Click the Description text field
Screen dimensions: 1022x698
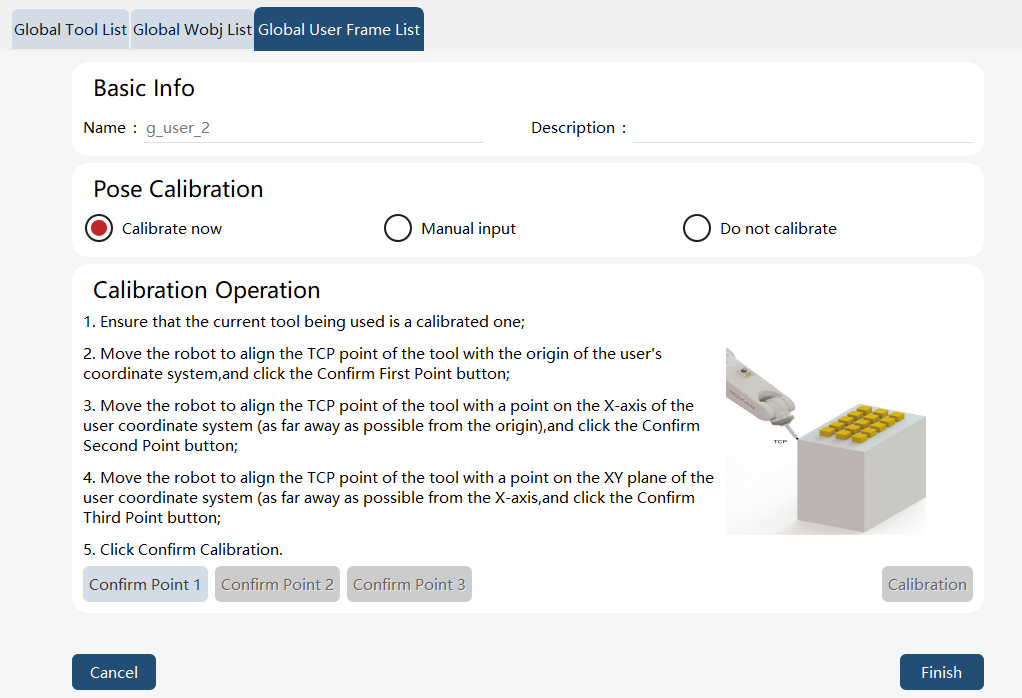(x=802, y=128)
